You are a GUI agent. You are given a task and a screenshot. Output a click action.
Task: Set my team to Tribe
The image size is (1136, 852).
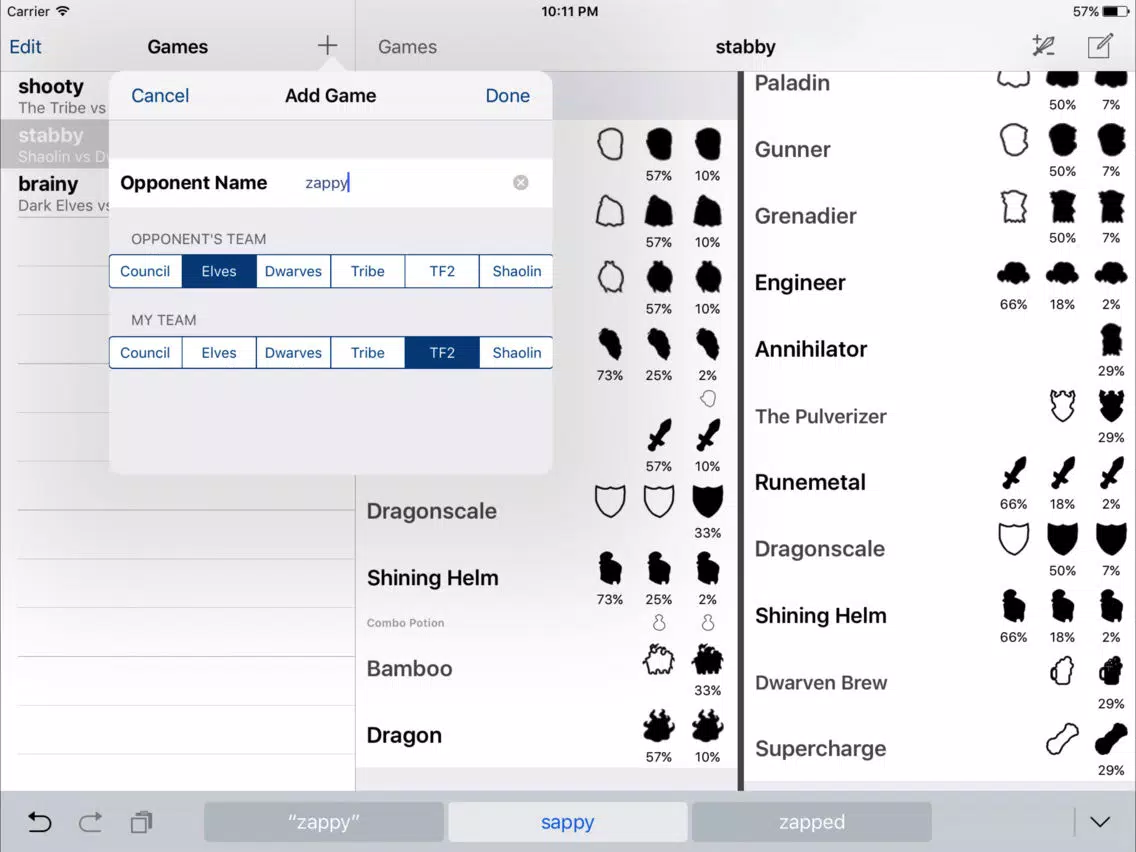pyautogui.click(x=367, y=352)
